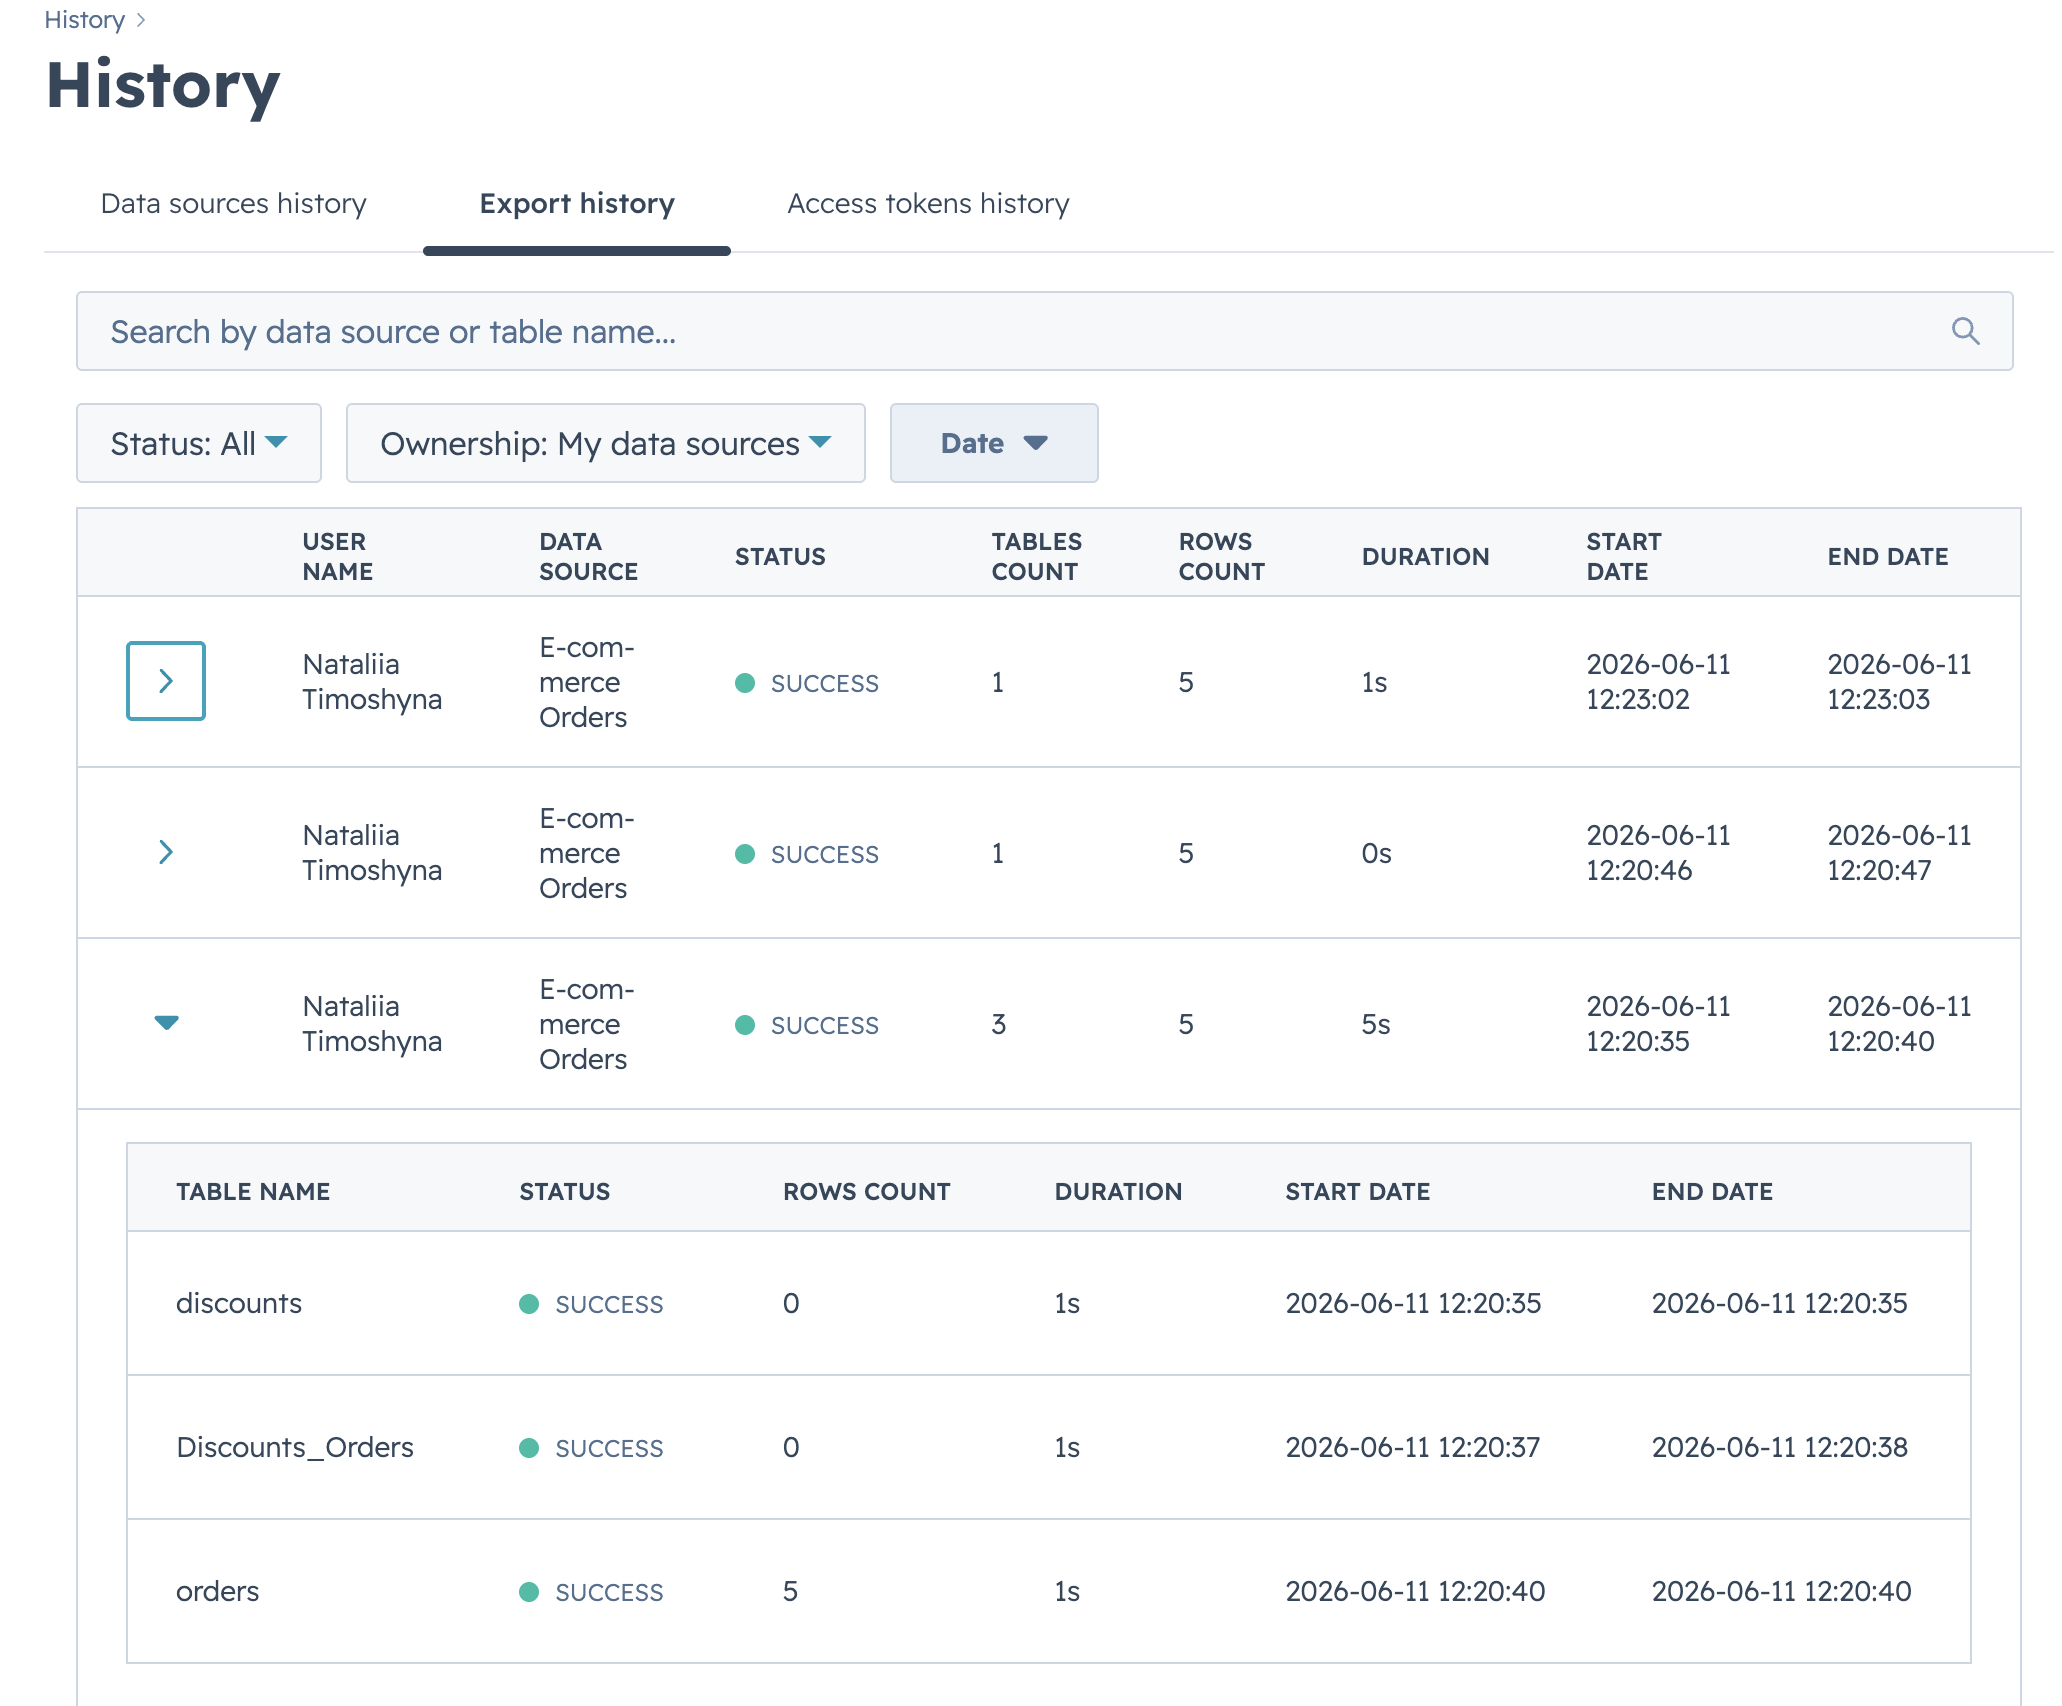Click the Discounts_Orders table name
The height and width of the screenshot is (1706, 2062).
pyautogui.click(x=295, y=1447)
